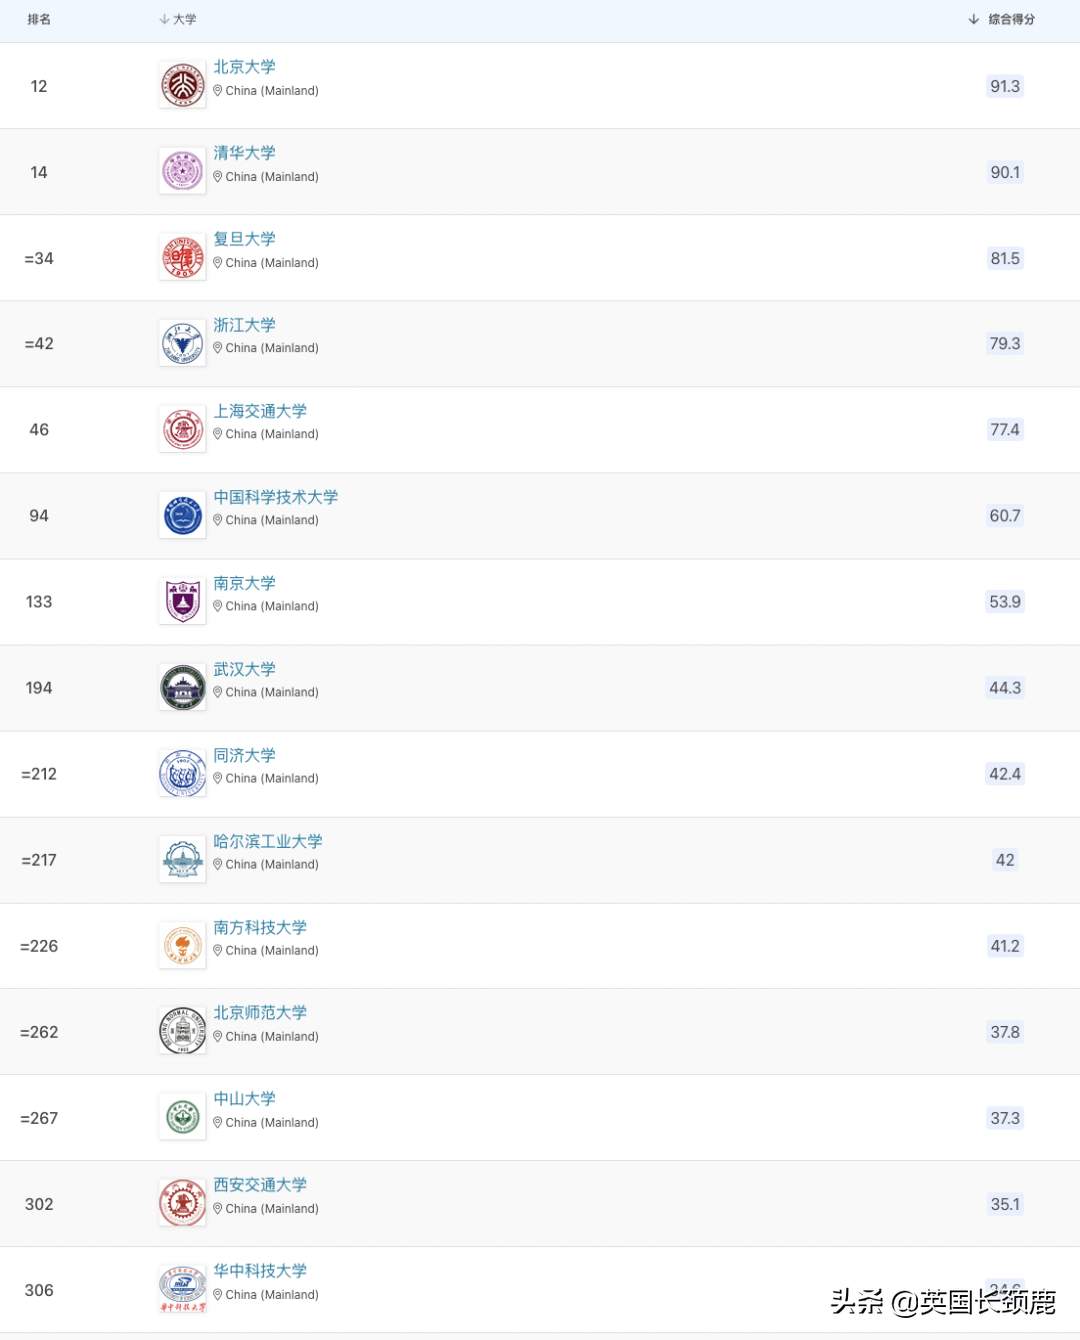Click the Tsinghua University purple logo
Image resolution: width=1080 pixels, height=1340 pixels.
[x=182, y=172]
